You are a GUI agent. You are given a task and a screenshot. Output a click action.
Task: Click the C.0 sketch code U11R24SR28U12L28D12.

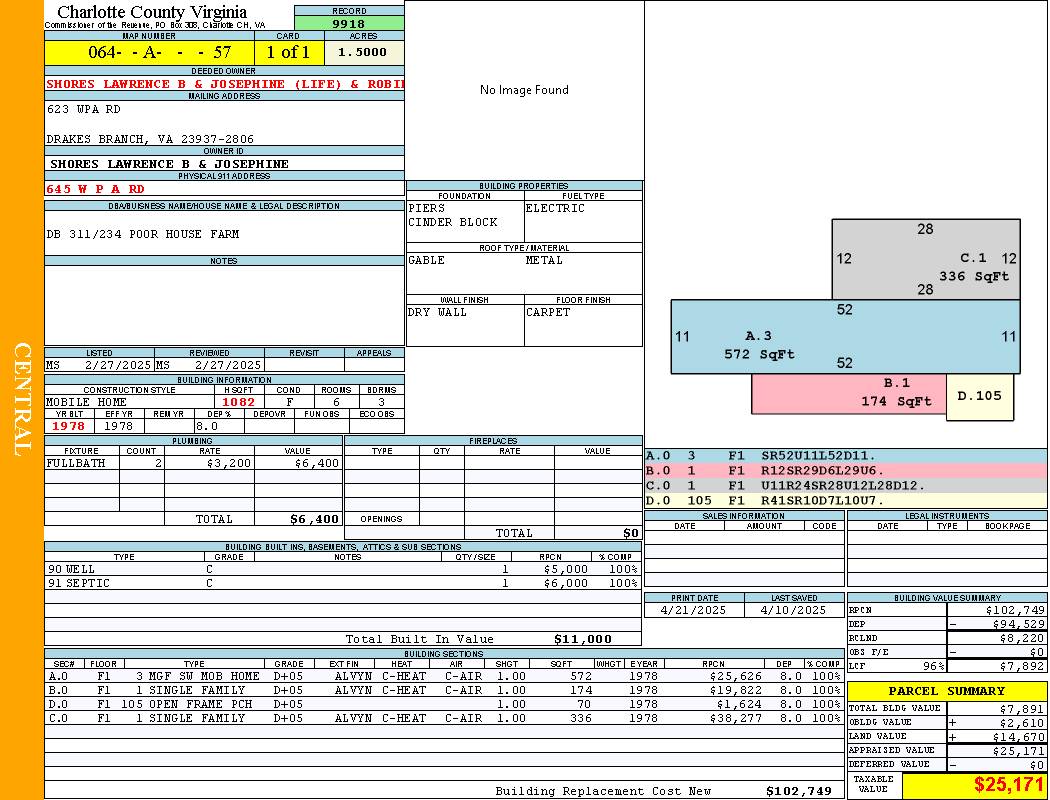point(842,485)
